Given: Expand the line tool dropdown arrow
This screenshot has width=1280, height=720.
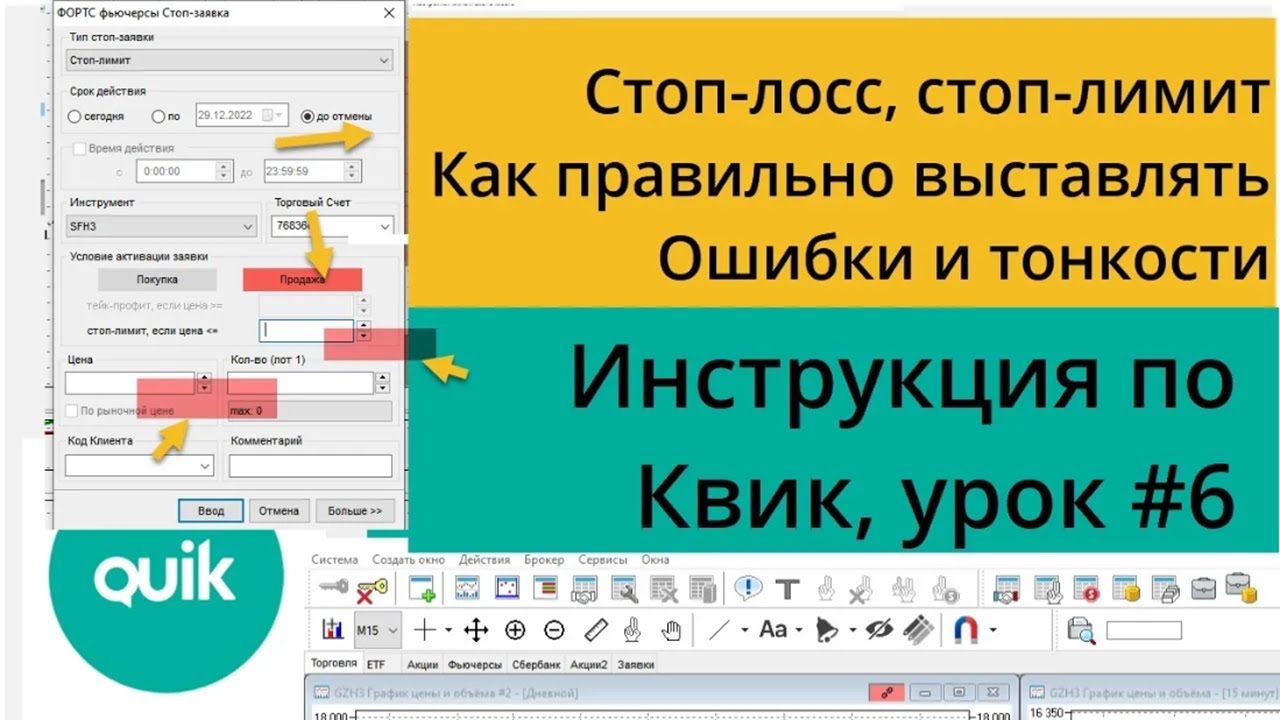Looking at the screenshot, I should click(744, 630).
